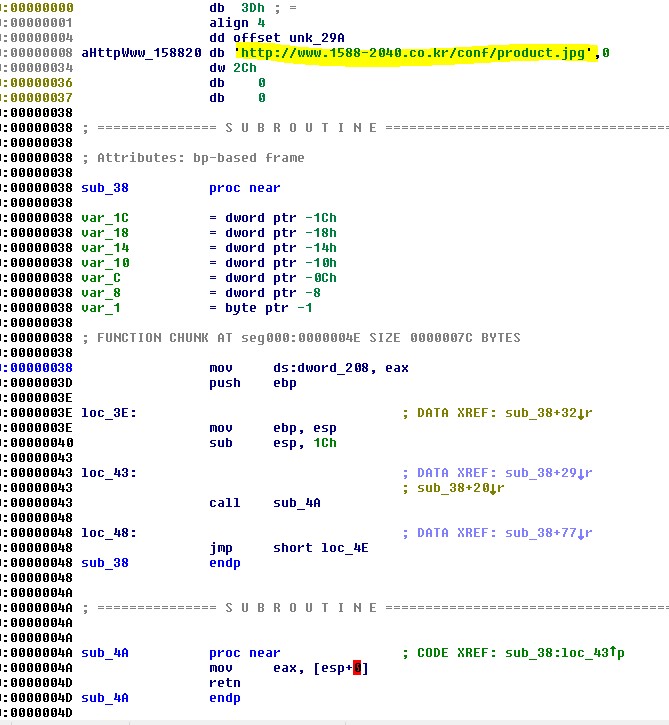669x725 pixels.
Task: Click 'sub_4A' on the 'proc near' line
Action: pos(105,653)
